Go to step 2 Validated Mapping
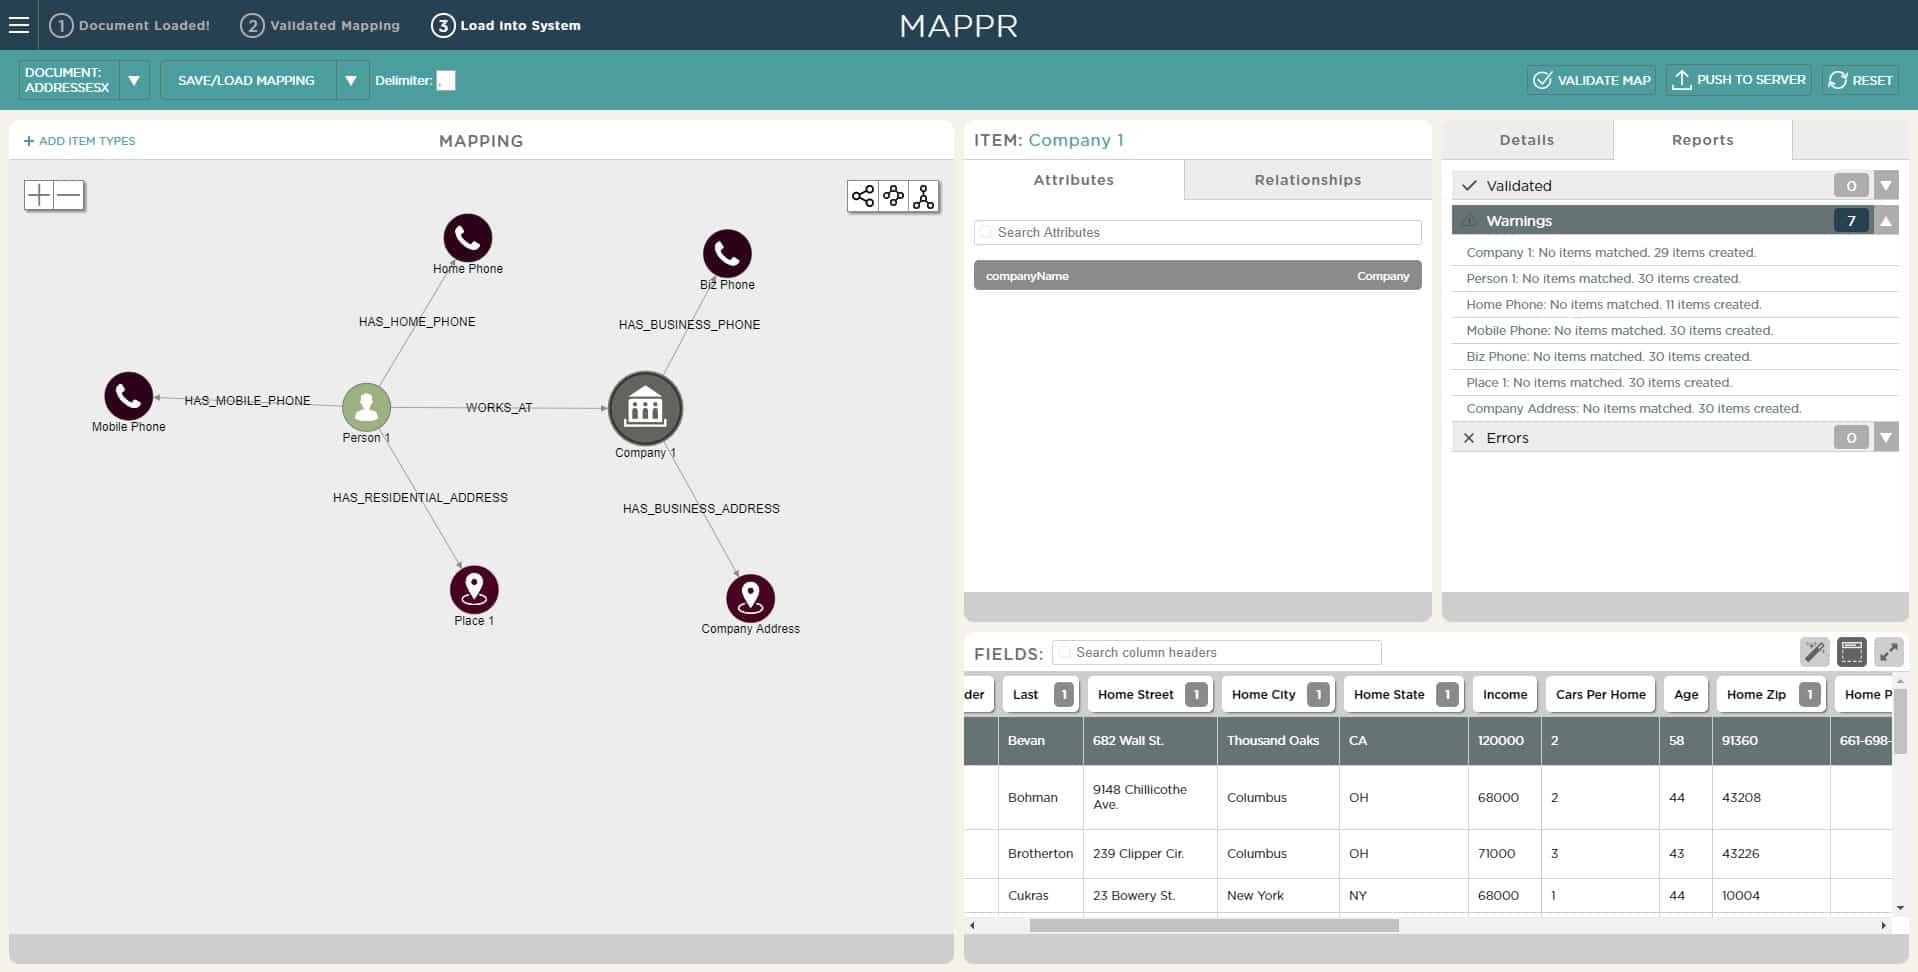Image resolution: width=1918 pixels, height=972 pixels. (x=320, y=25)
